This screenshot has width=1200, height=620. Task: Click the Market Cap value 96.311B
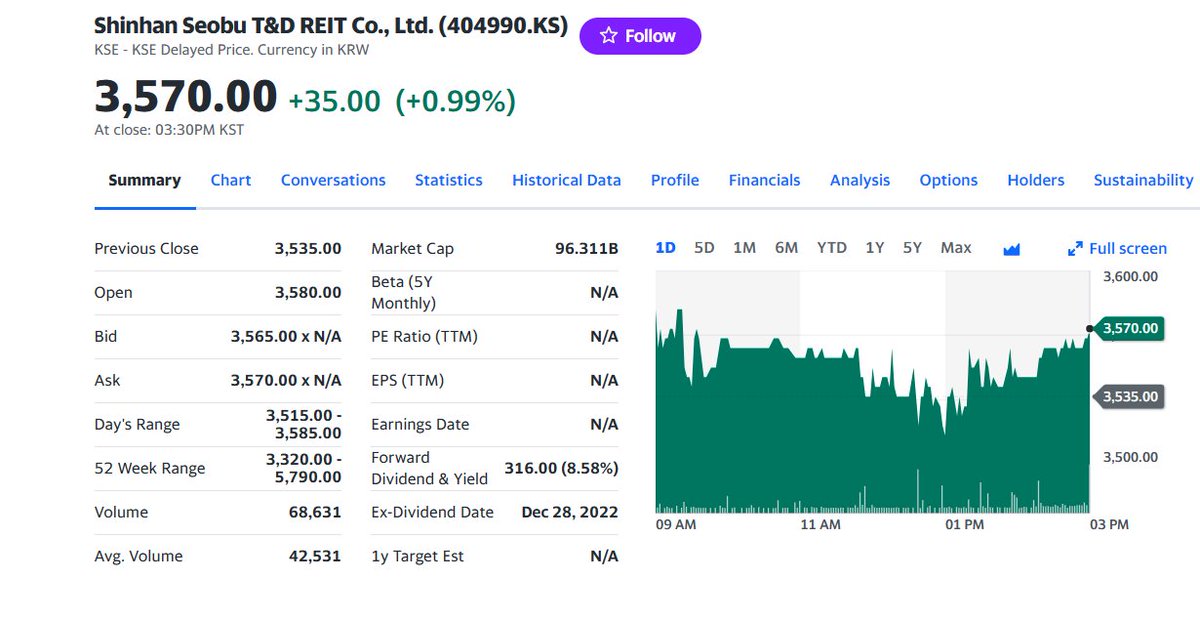point(587,249)
